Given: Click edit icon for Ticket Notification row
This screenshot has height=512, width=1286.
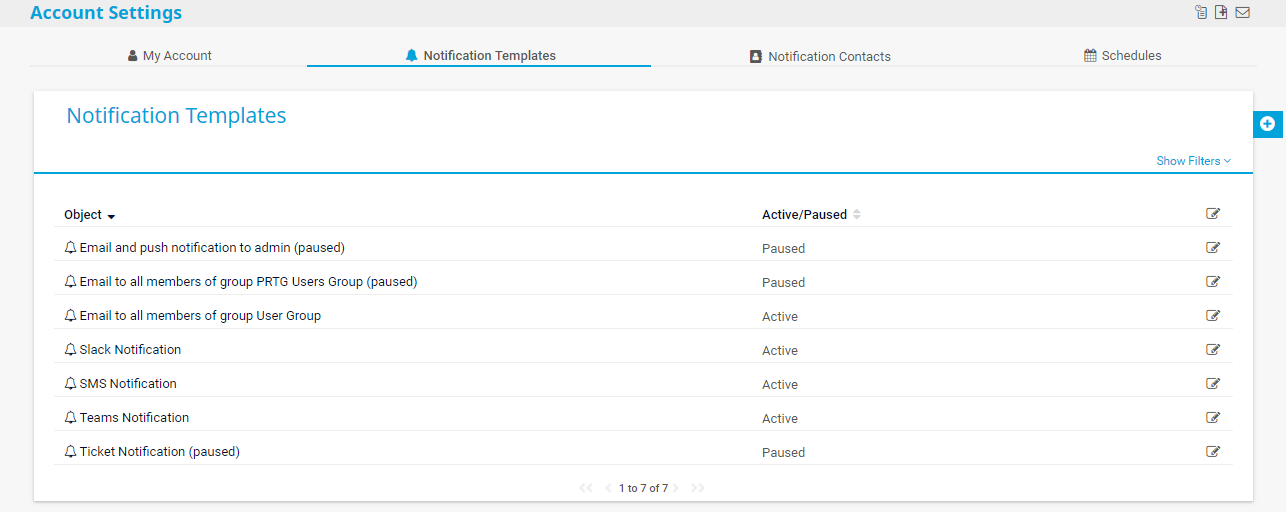Looking at the screenshot, I should coord(1213,452).
